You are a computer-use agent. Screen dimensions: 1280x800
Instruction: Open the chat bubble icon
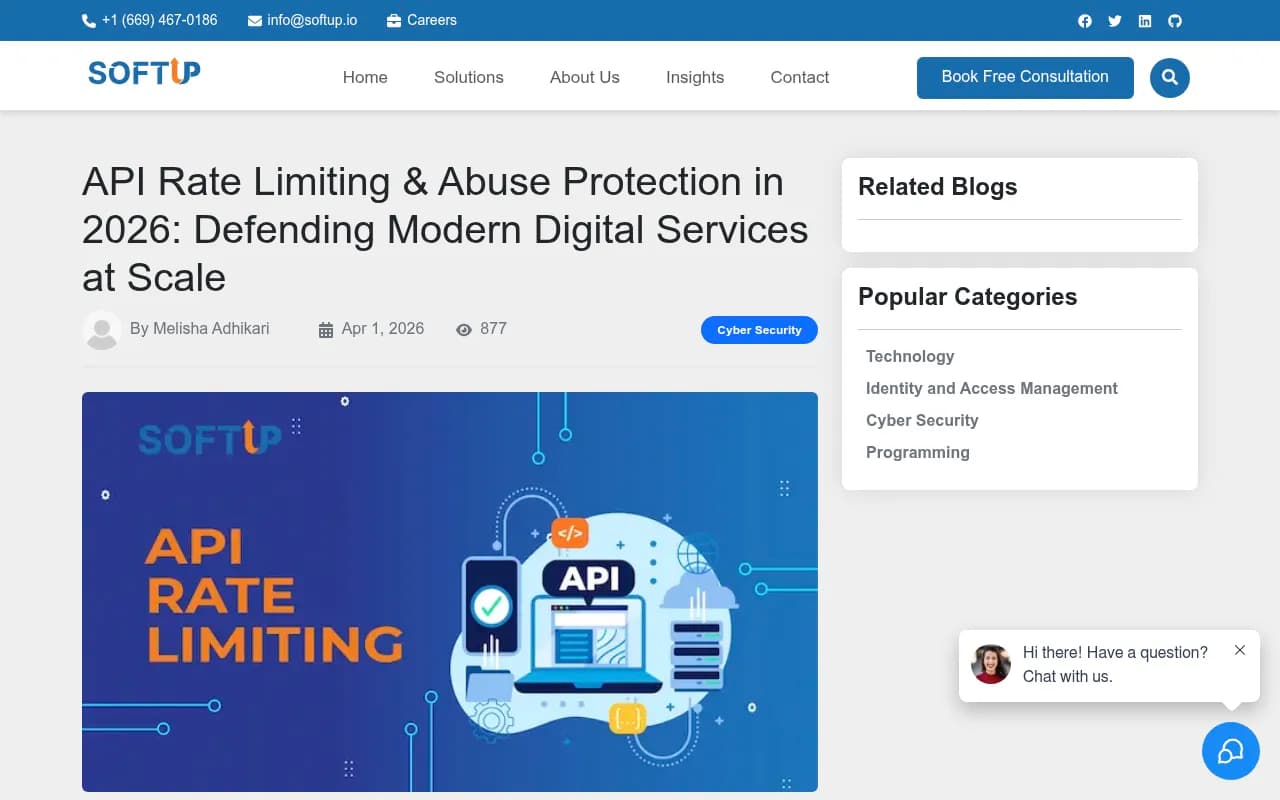pyautogui.click(x=1230, y=751)
